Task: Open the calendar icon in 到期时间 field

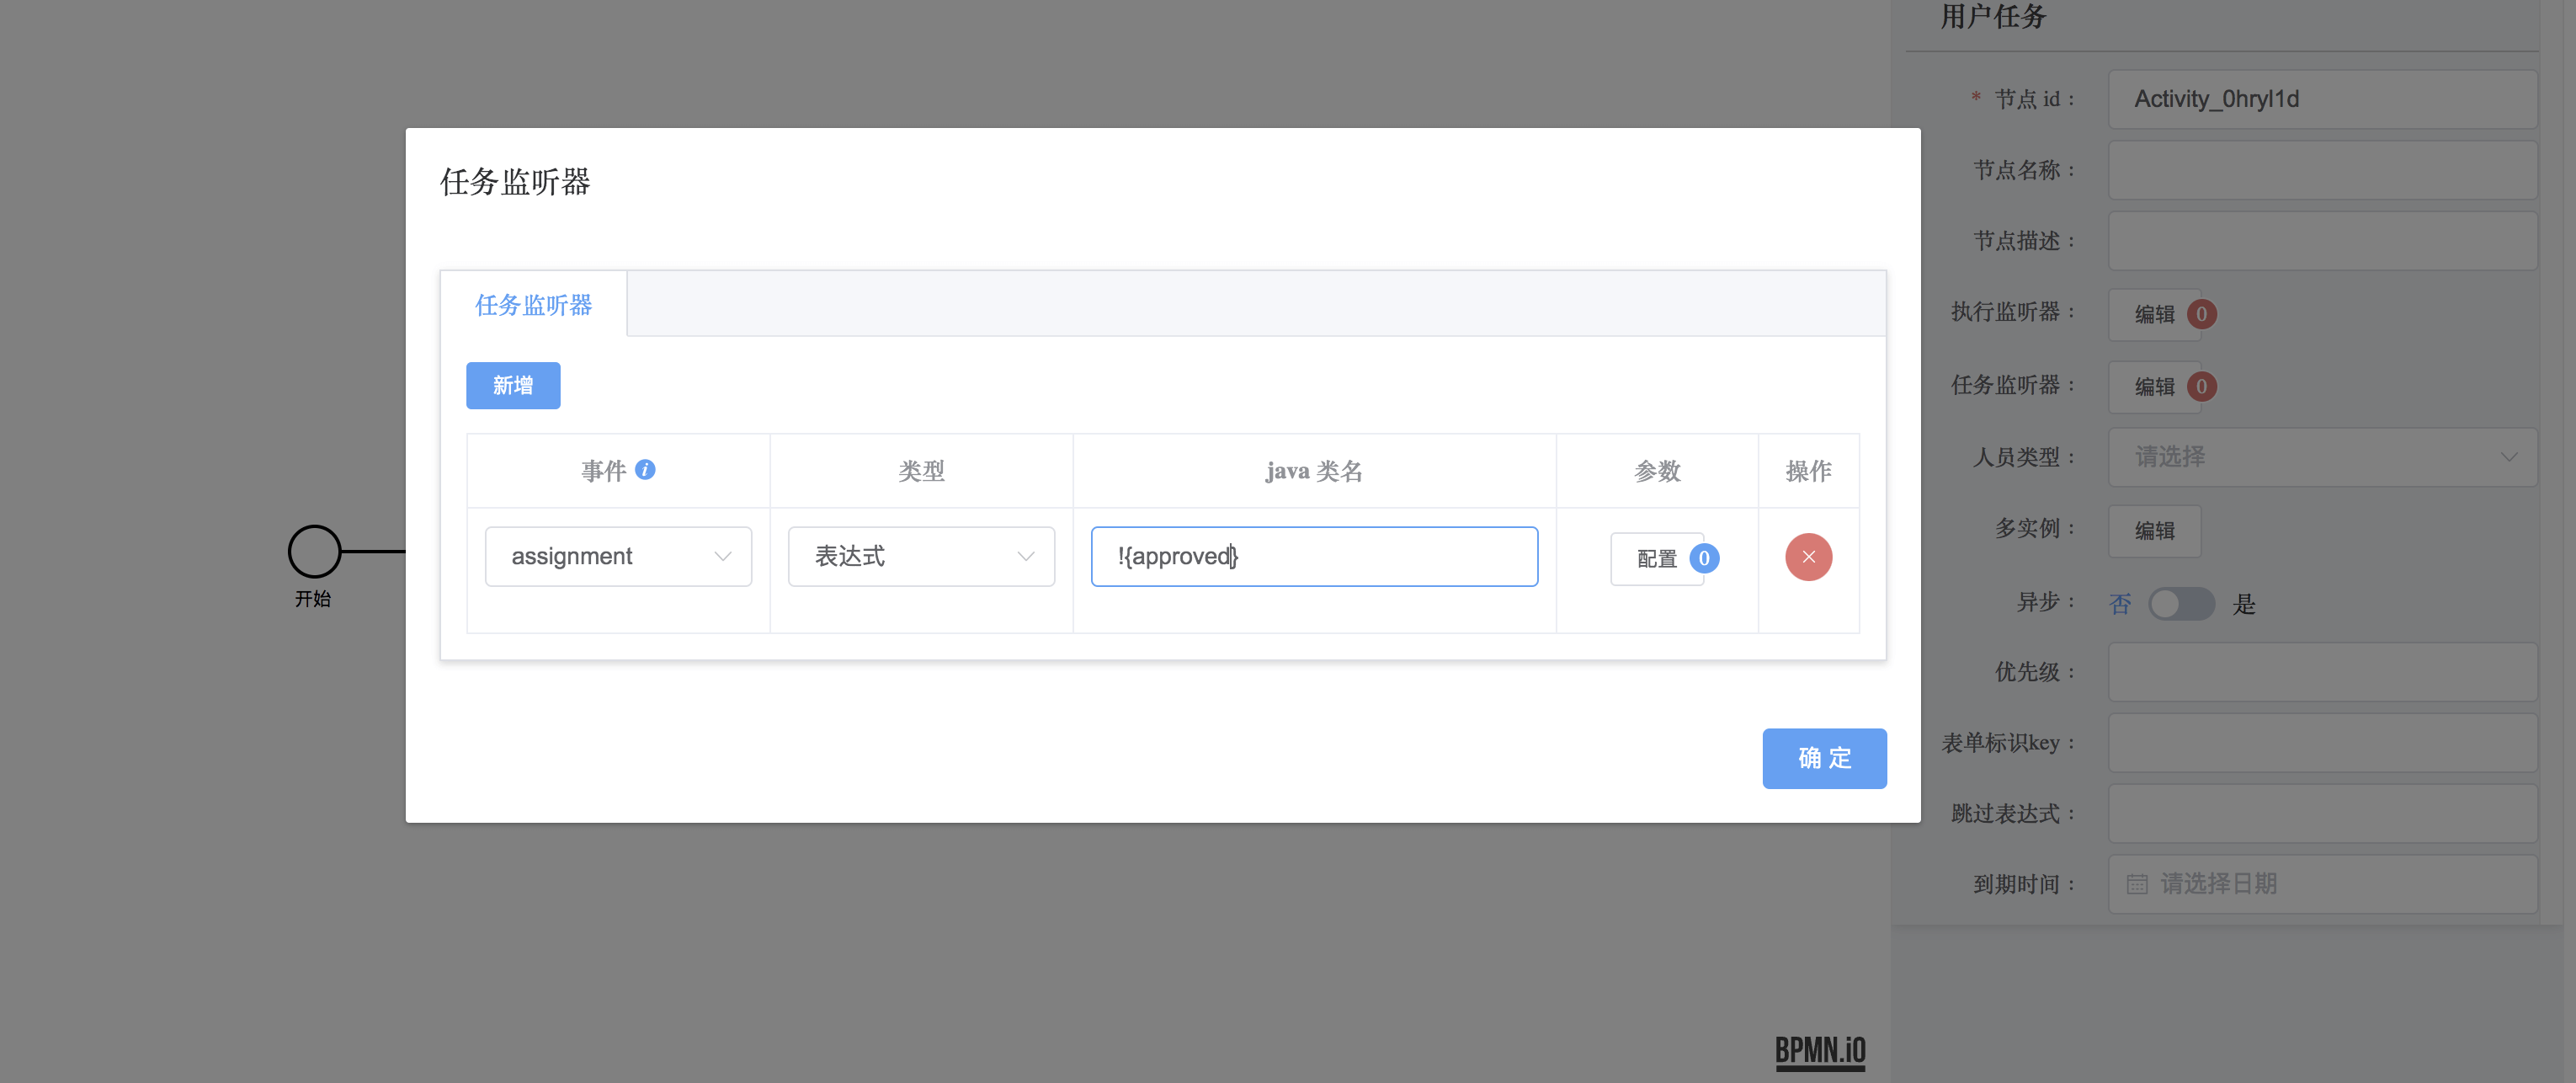Action: [x=2136, y=883]
